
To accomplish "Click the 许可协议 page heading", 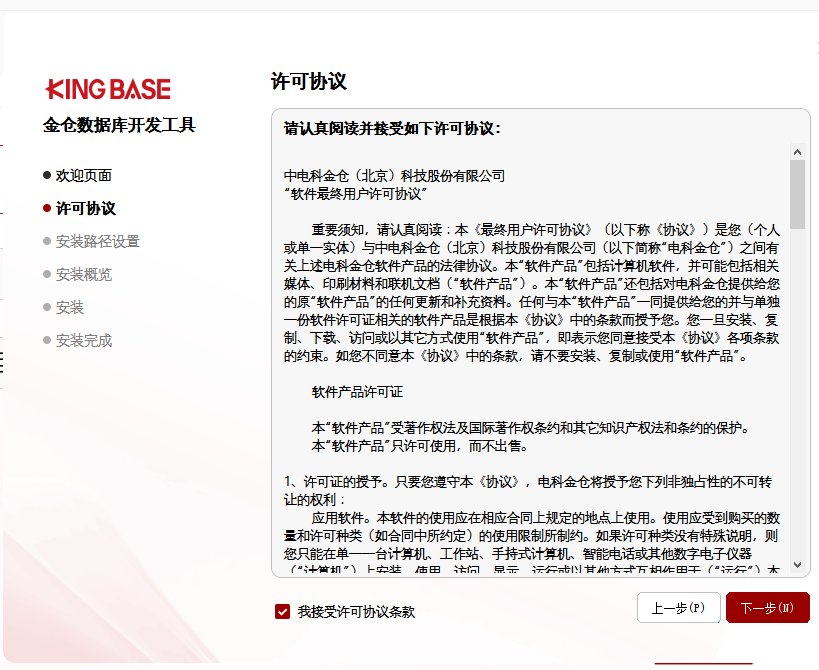I will (x=308, y=82).
